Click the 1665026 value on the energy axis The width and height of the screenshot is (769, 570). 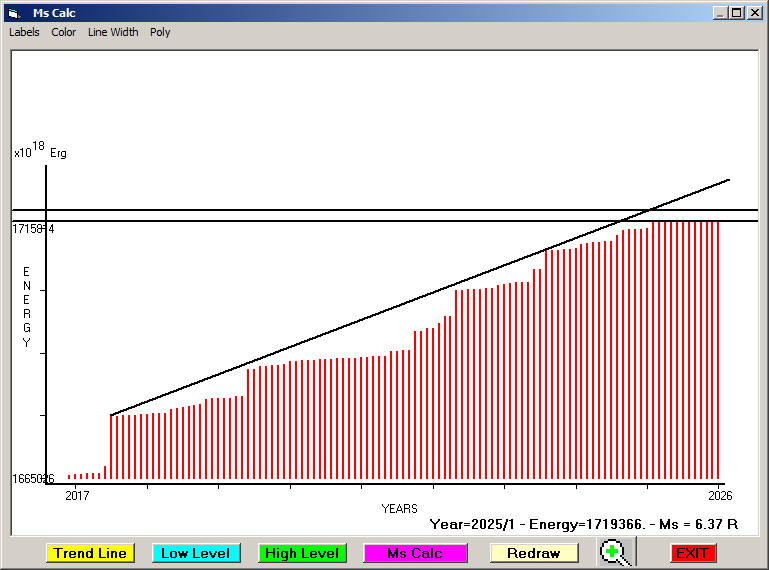(x=33, y=479)
